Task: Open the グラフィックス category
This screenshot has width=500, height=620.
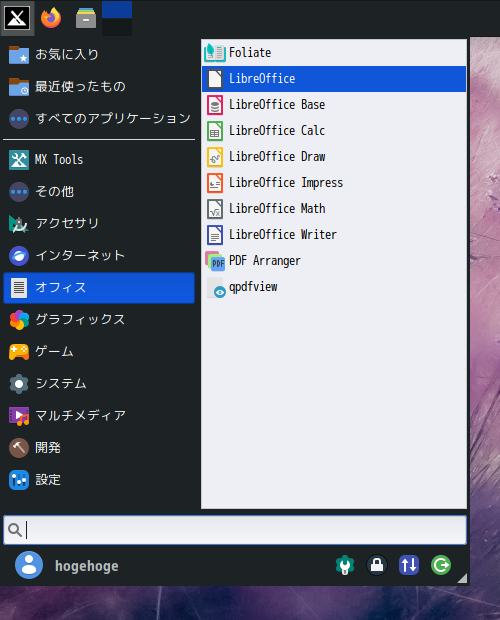Action: (99, 320)
